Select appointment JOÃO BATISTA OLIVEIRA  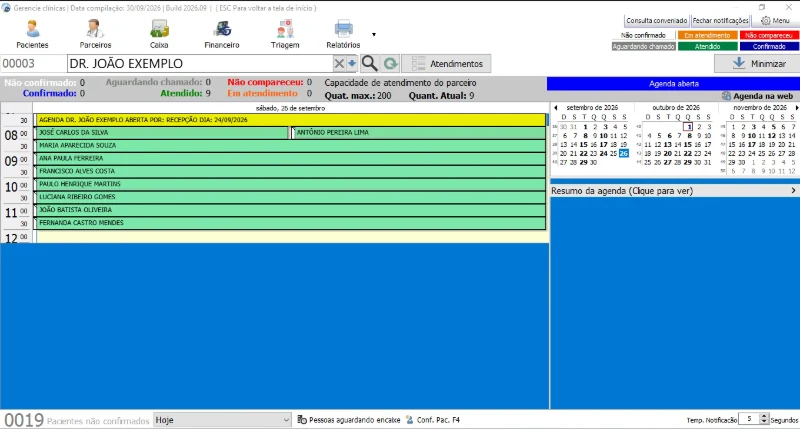[x=291, y=210]
